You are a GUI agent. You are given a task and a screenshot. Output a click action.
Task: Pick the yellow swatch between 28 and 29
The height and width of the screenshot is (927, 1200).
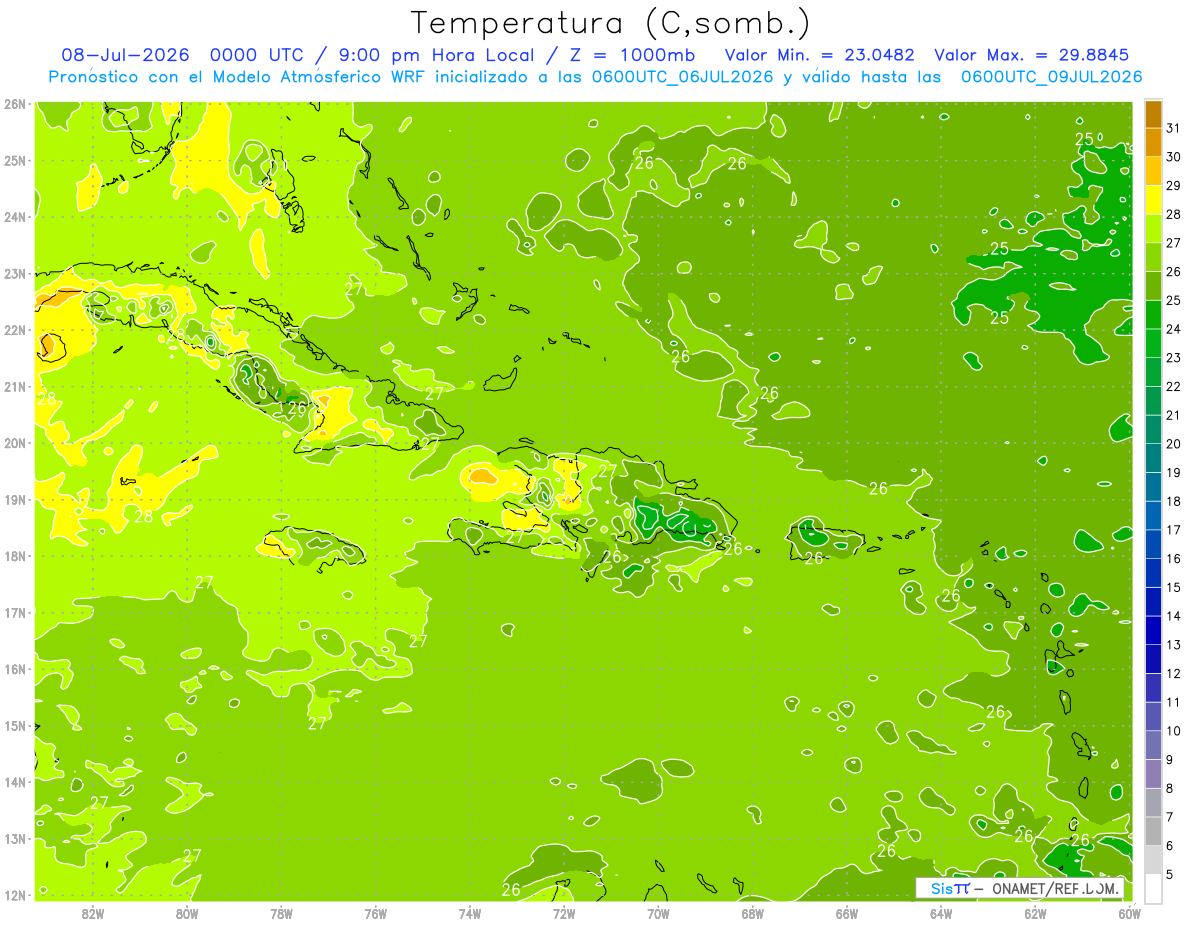(1153, 200)
